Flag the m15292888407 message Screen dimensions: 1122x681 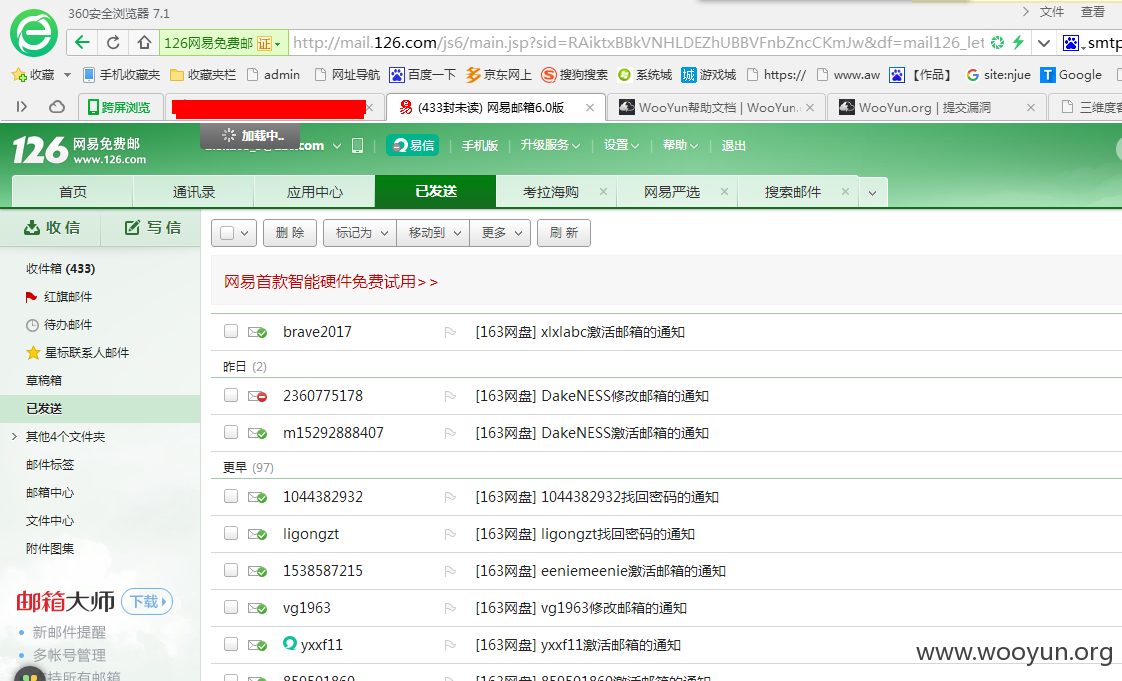pos(450,433)
